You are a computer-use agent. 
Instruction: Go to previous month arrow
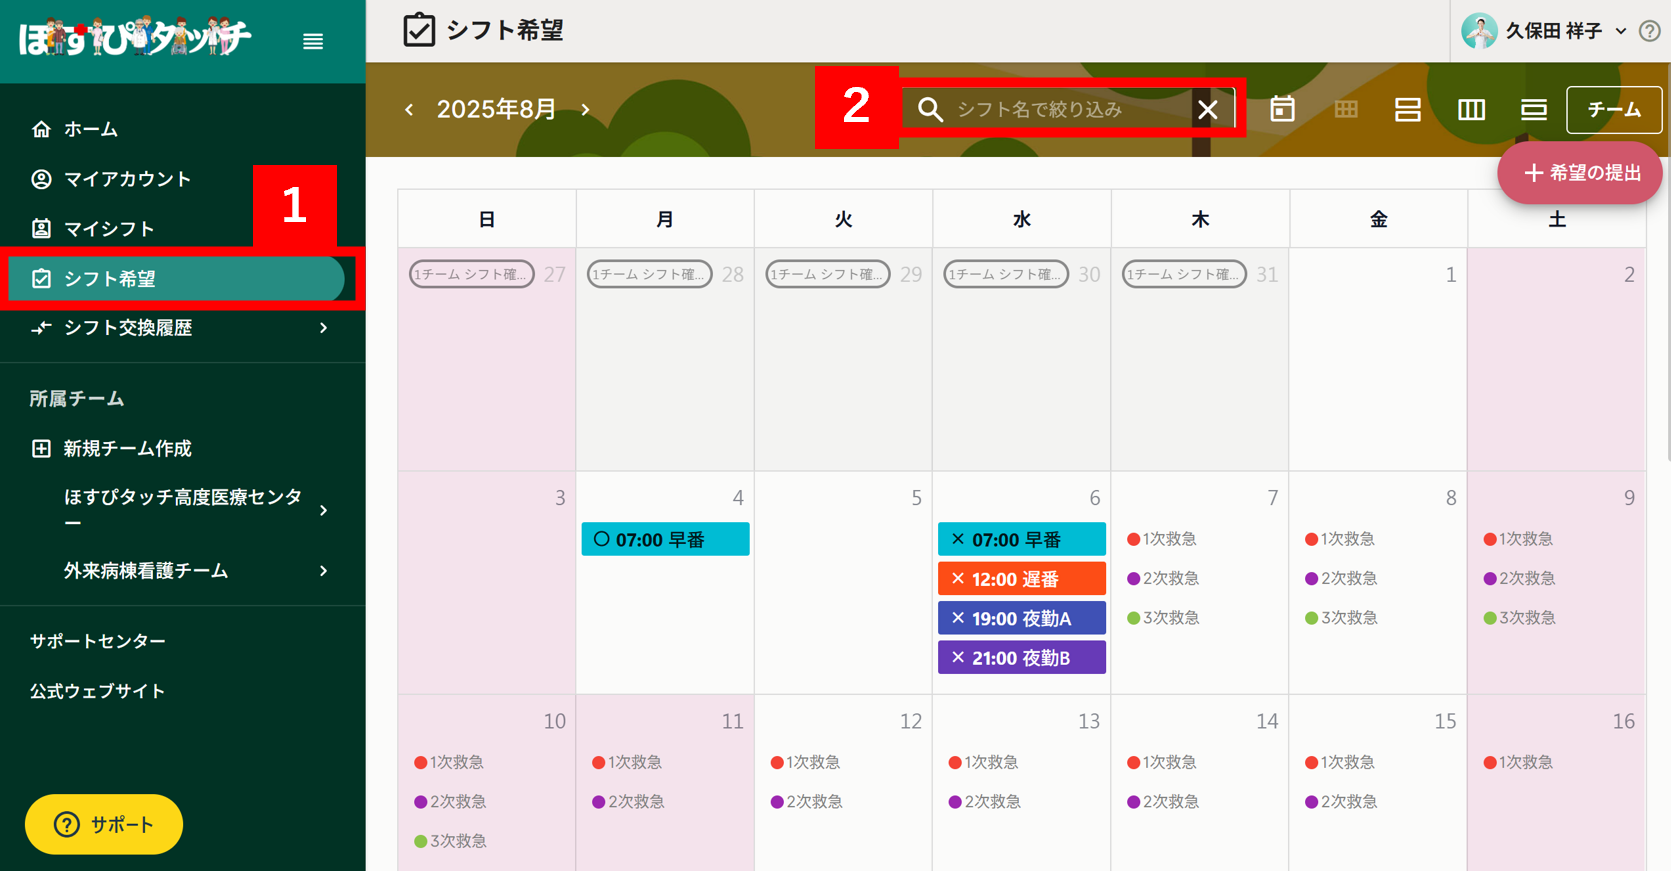click(409, 109)
